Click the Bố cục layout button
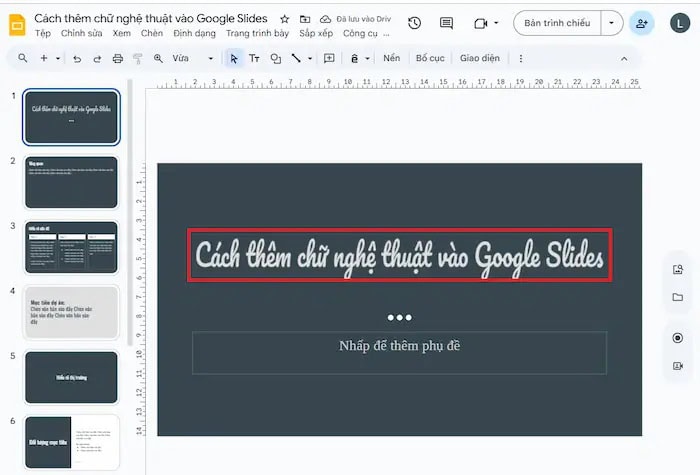 pos(430,58)
